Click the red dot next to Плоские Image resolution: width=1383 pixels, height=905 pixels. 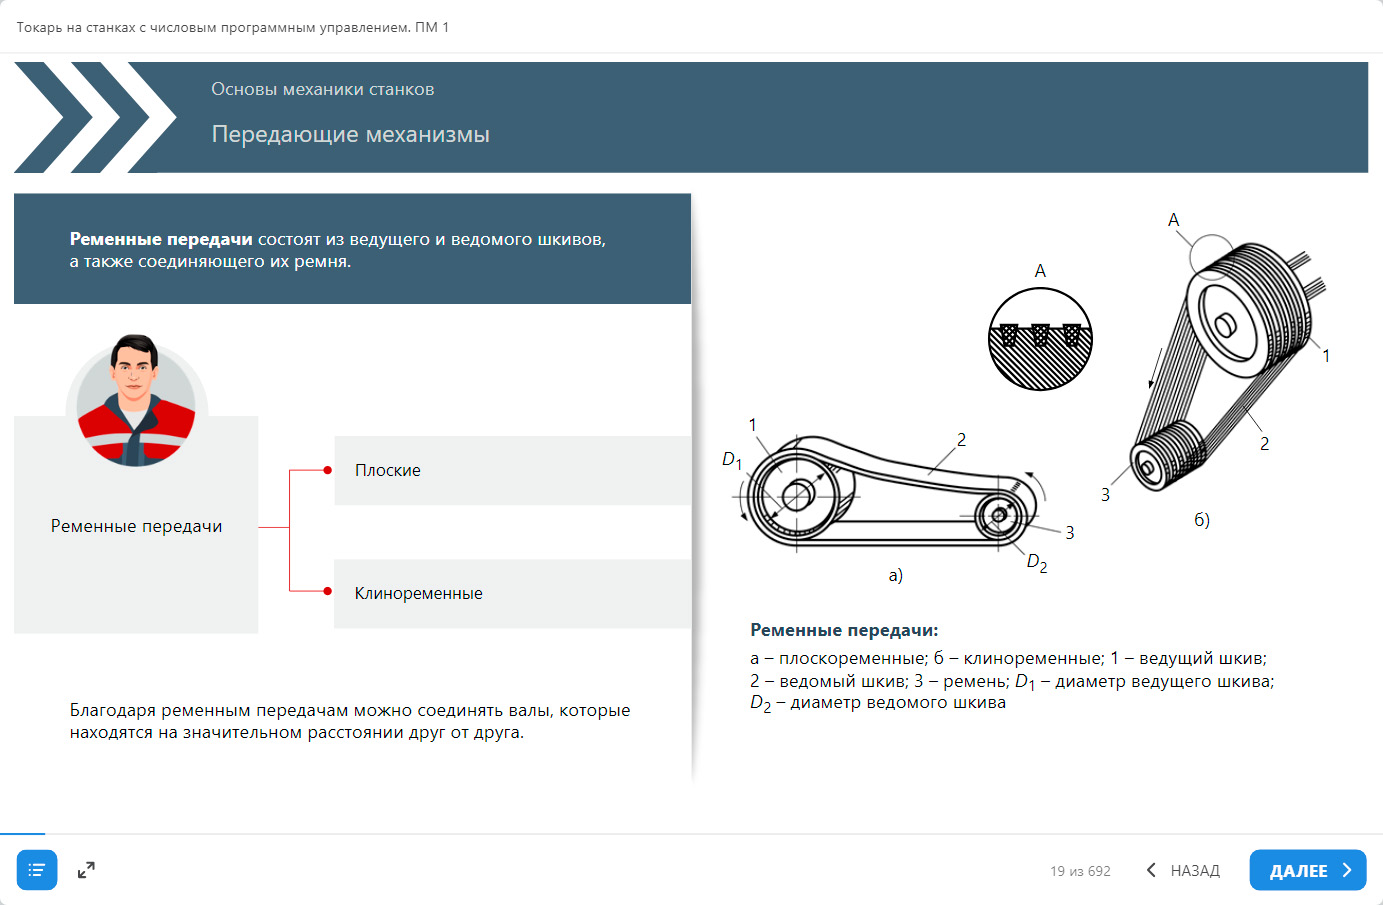(327, 470)
